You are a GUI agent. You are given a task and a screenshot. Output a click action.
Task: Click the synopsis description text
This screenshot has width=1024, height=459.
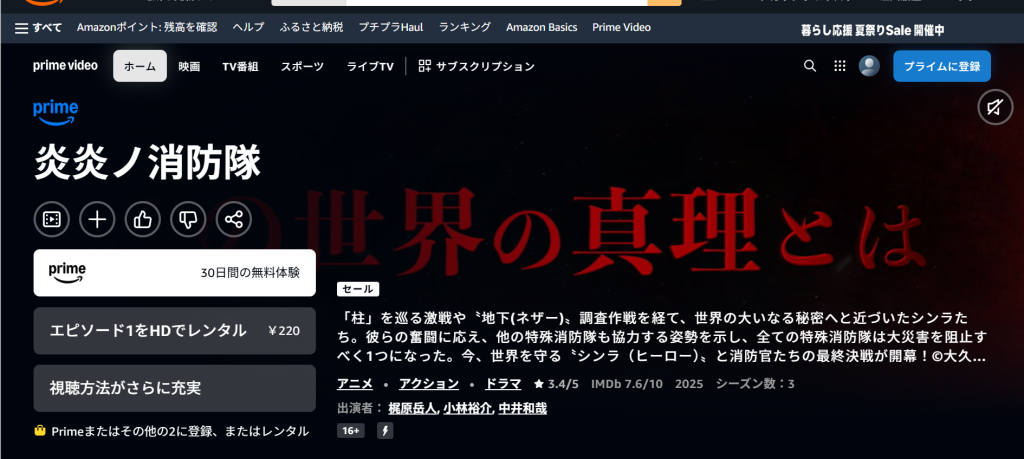point(662,337)
